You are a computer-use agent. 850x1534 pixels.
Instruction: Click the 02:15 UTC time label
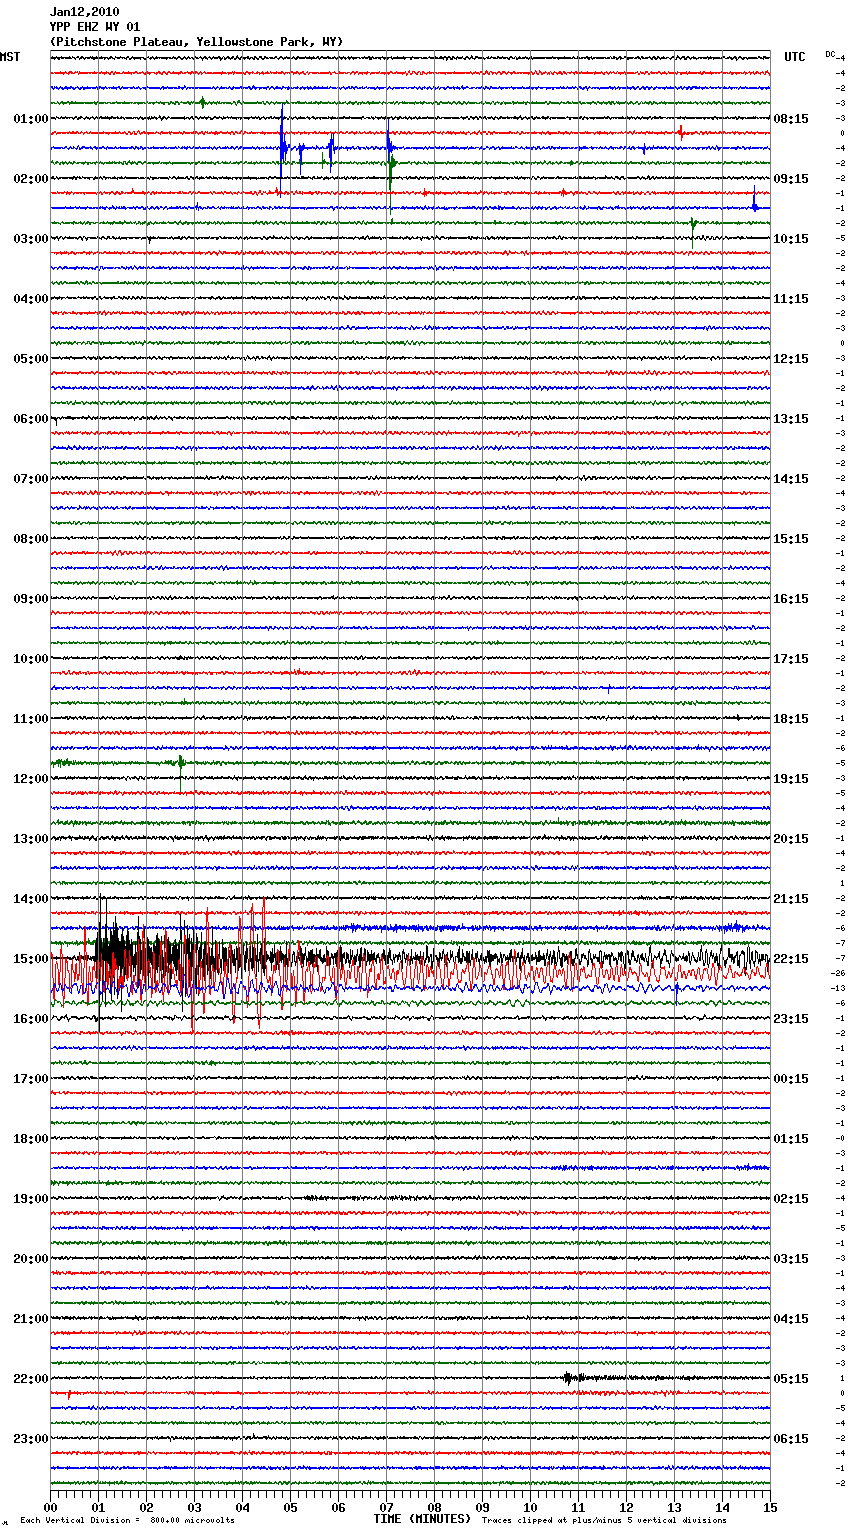click(791, 1199)
